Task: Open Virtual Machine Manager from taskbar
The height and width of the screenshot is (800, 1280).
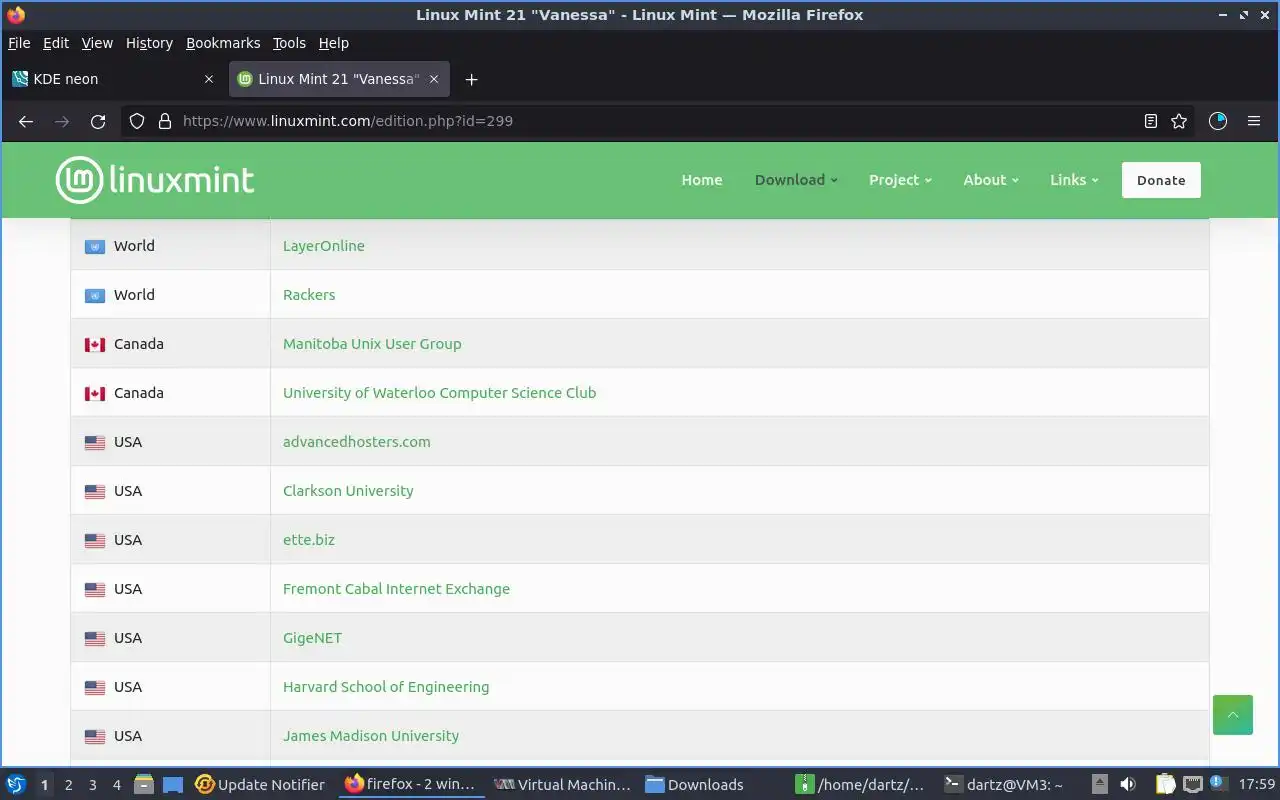Action: click(563, 785)
